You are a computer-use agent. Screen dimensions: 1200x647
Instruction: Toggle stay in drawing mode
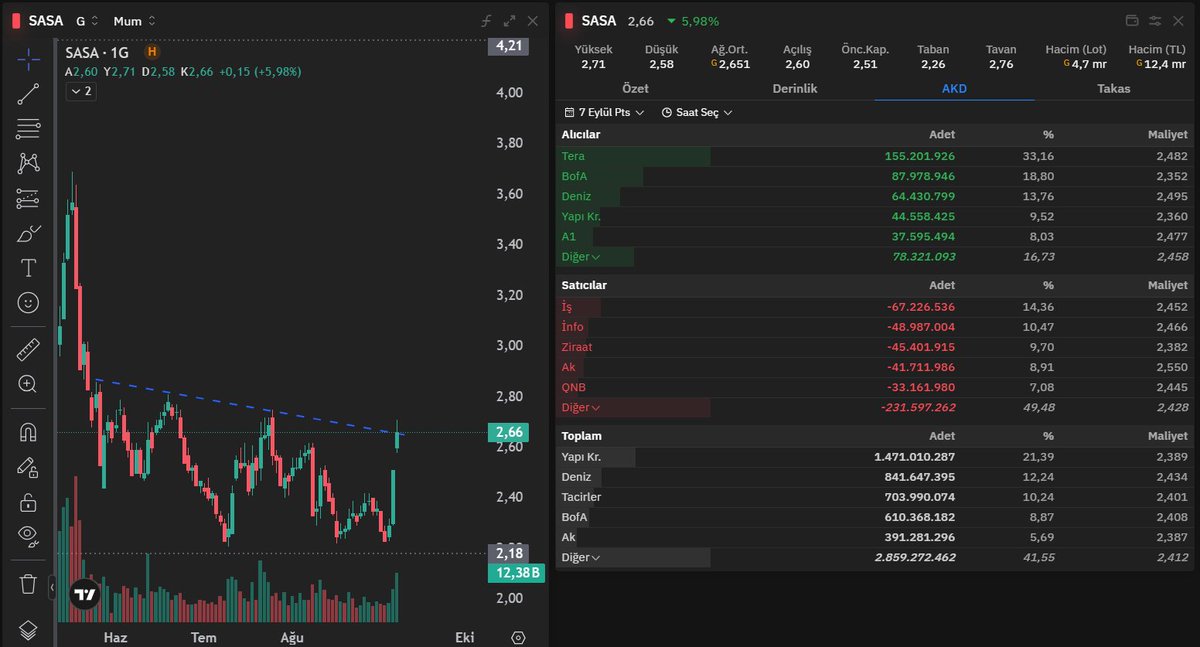click(28, 467)
